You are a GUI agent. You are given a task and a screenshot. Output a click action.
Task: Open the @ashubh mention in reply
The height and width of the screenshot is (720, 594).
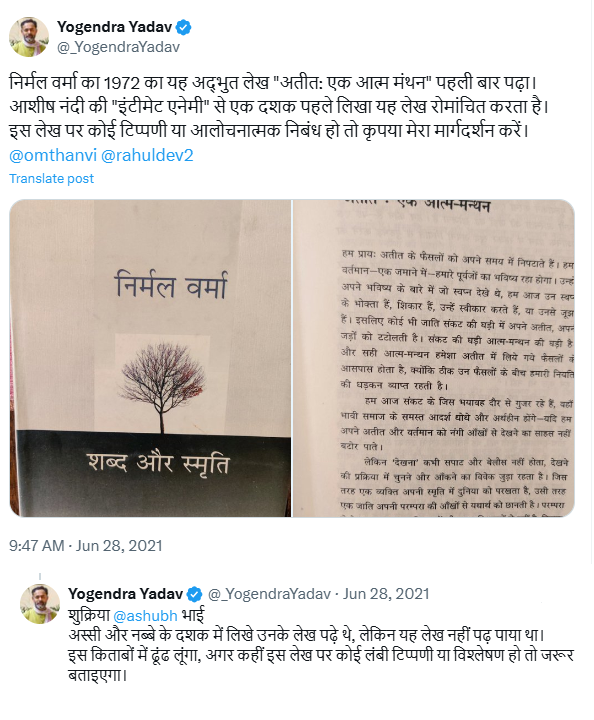tap(145, 615)
